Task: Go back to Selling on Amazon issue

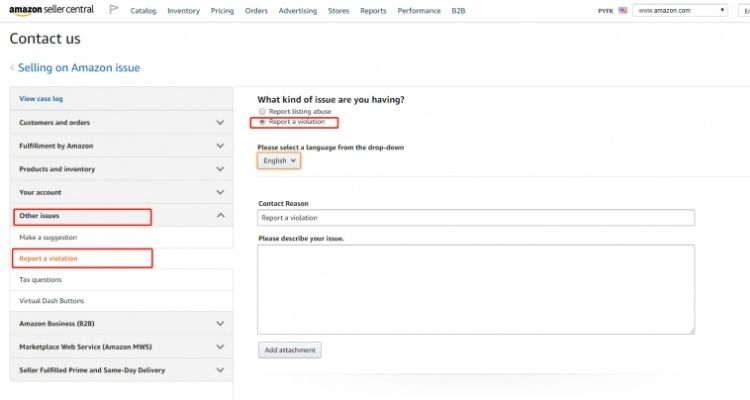Action: pyautogui.click(x=79, y=67)
